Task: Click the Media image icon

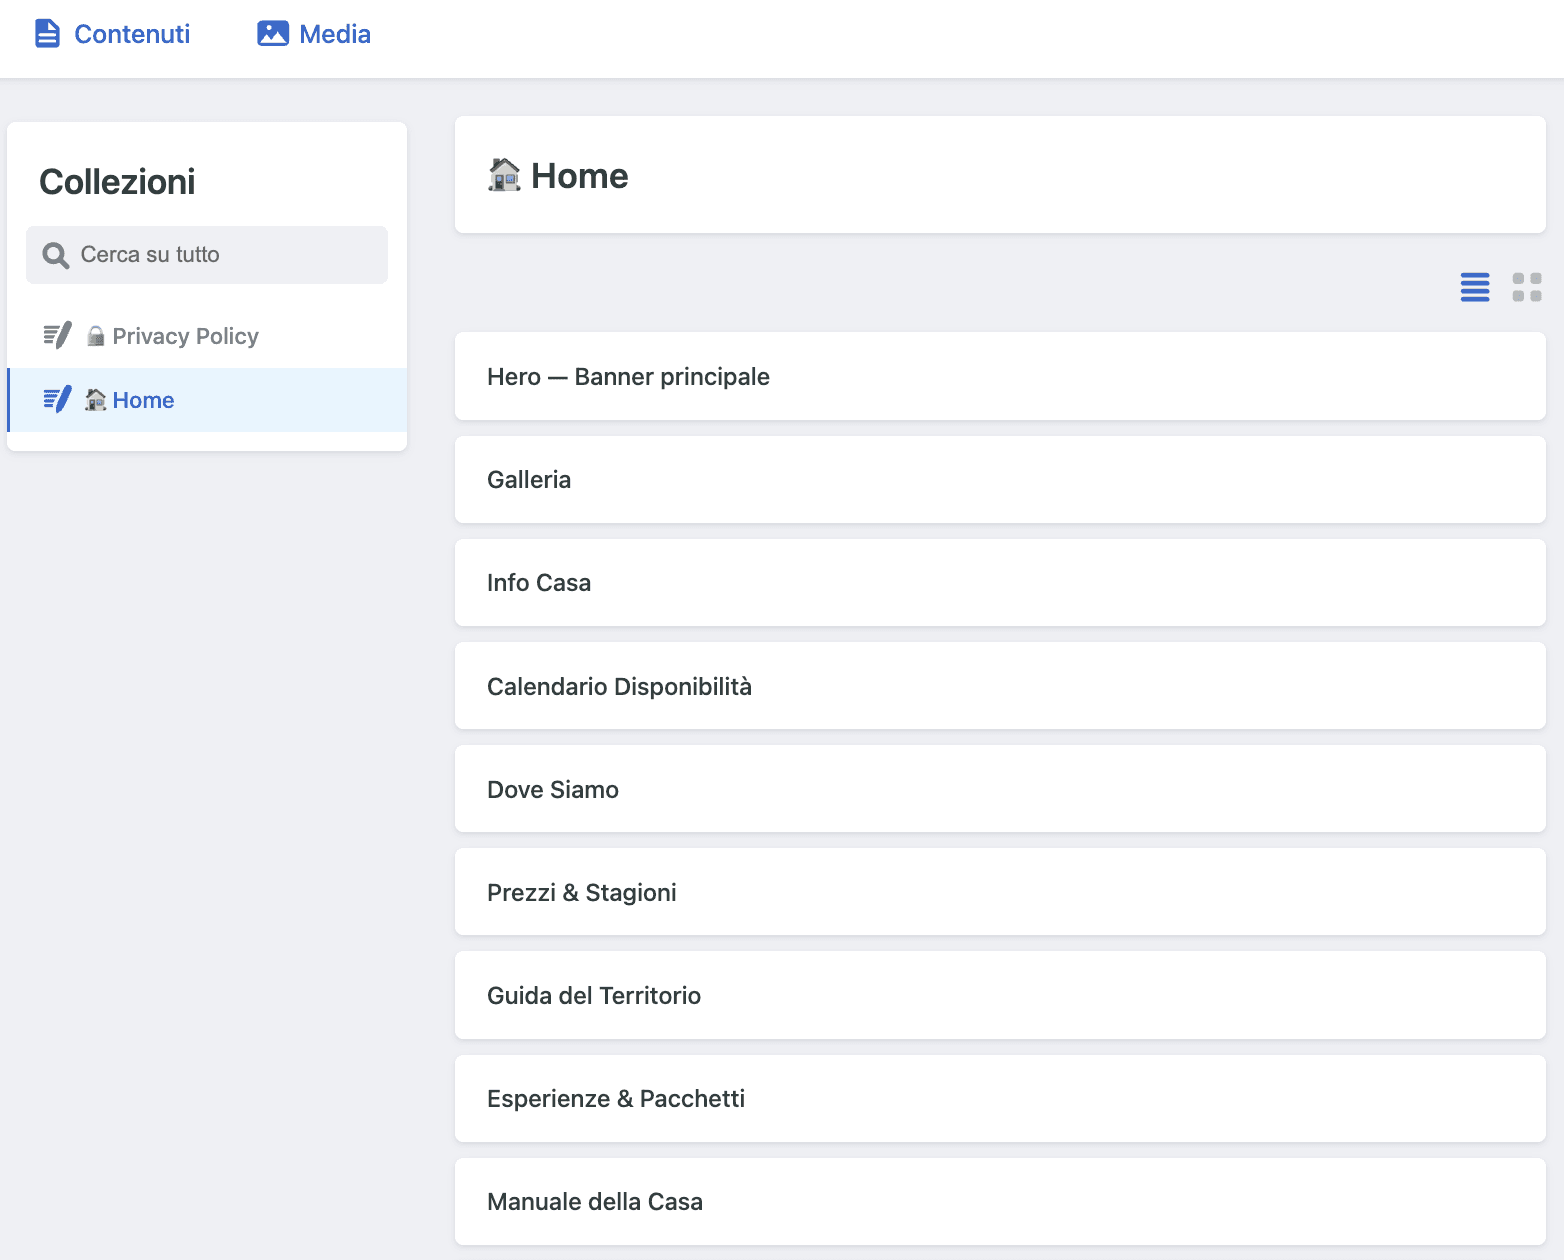Action: (x=273, y=34)
